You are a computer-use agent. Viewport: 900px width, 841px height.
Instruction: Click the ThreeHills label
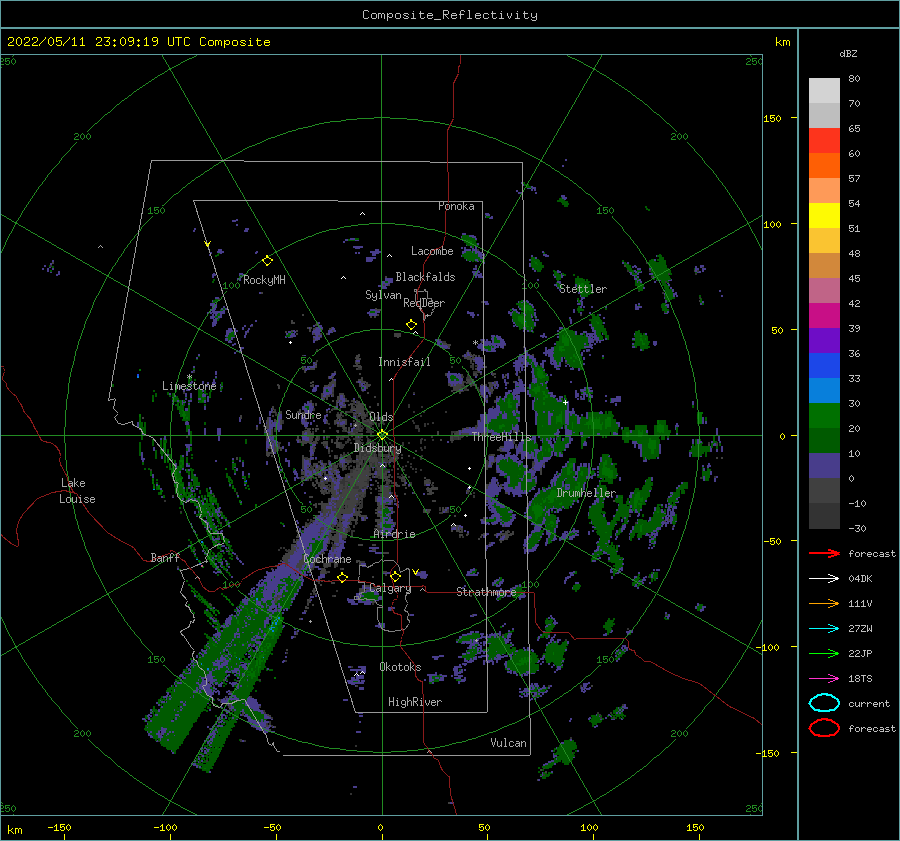tap(502, 437)
